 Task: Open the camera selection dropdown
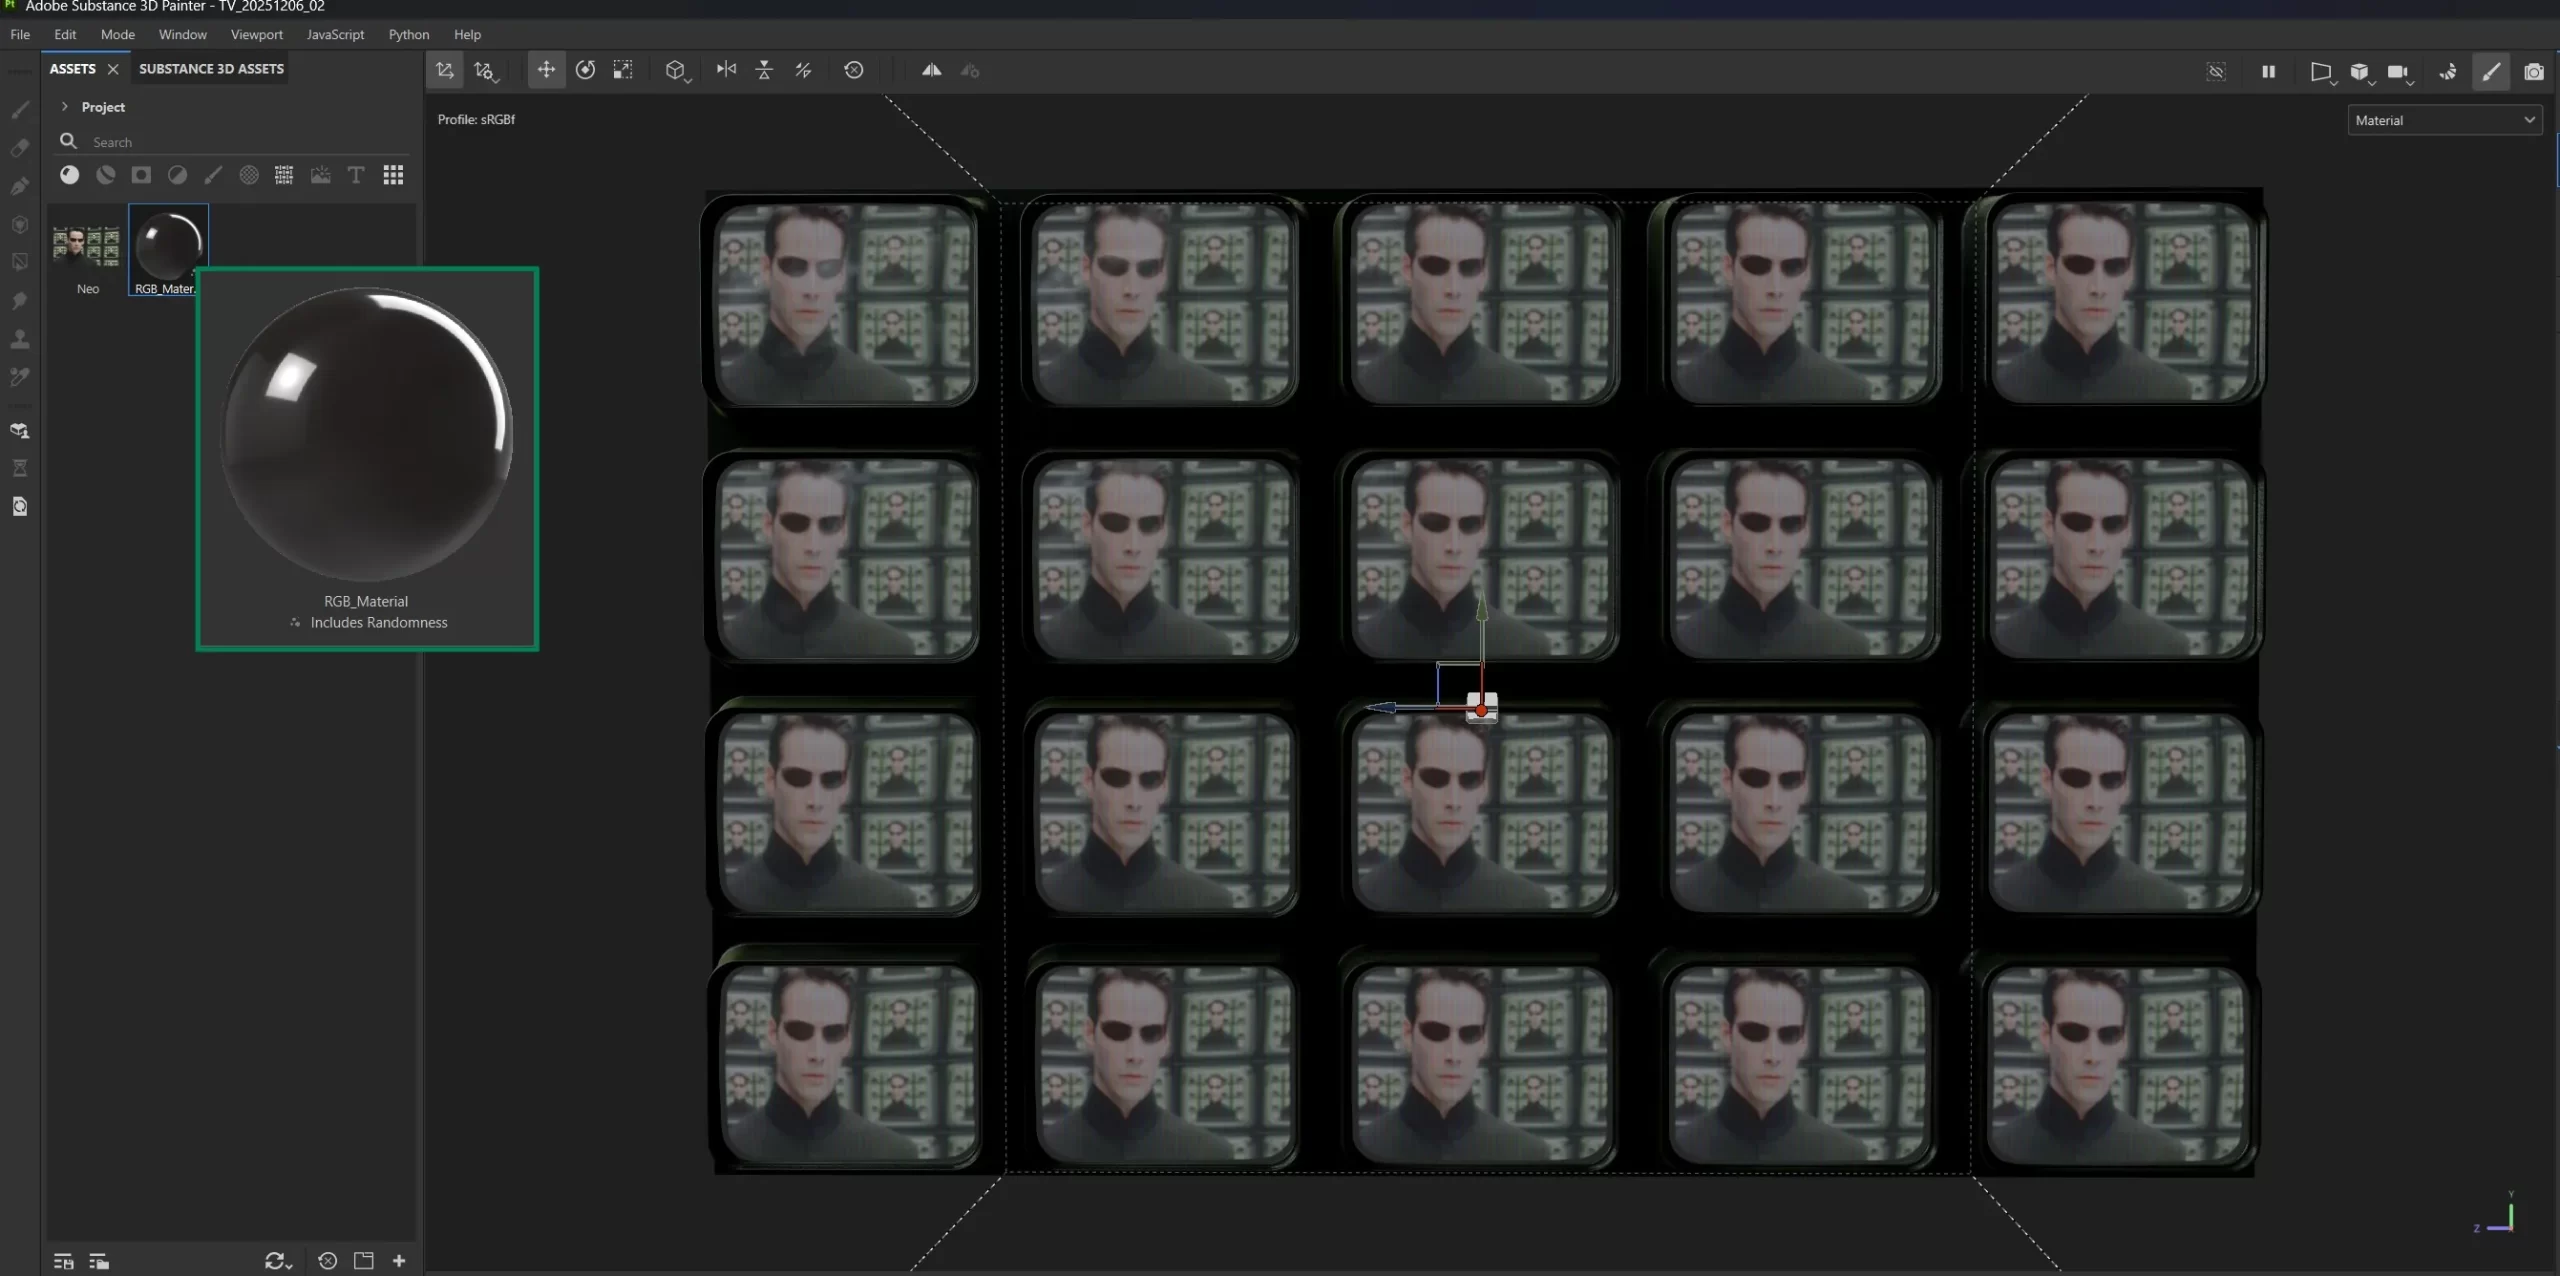click(x=2399, y=72)
